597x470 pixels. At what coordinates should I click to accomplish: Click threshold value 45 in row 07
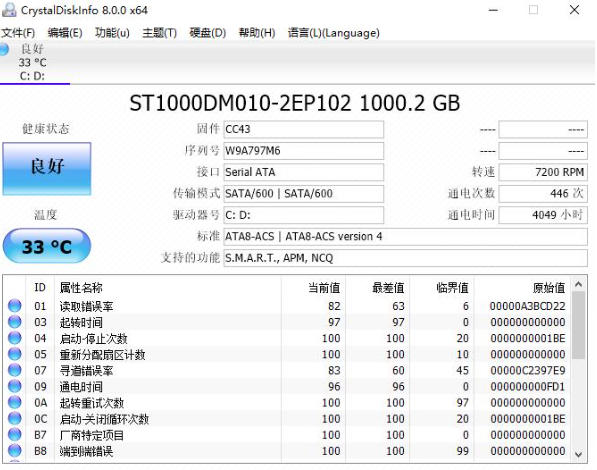point(462,371)
